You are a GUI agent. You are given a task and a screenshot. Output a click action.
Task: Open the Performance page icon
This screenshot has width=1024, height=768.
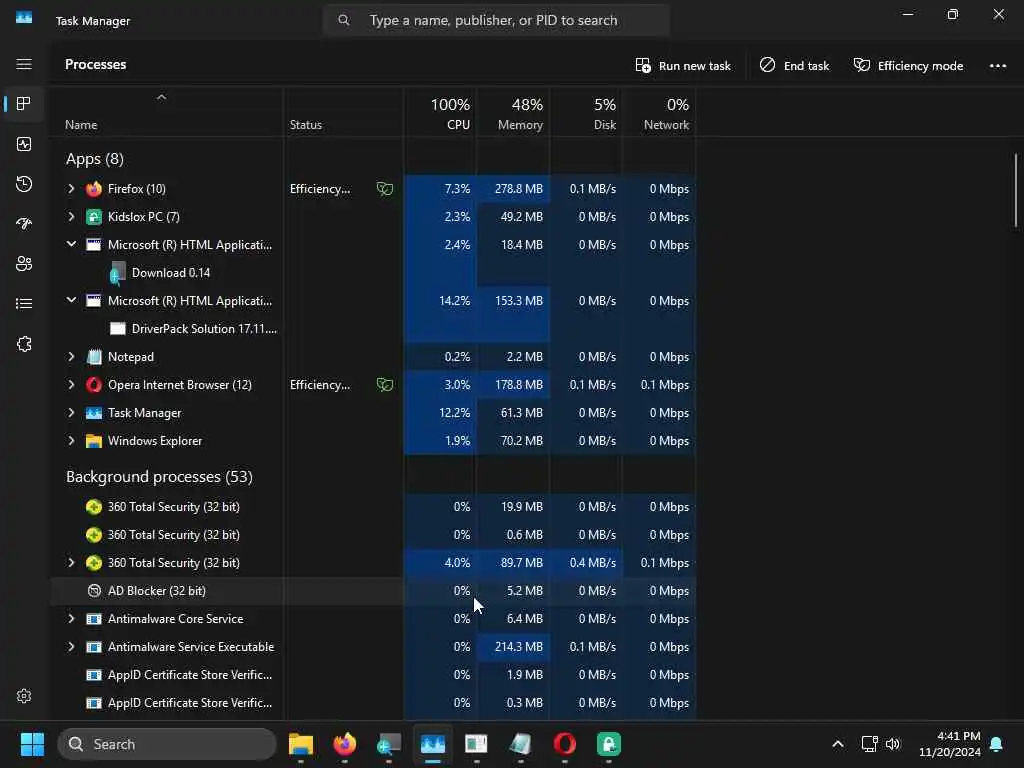point(24,144)
